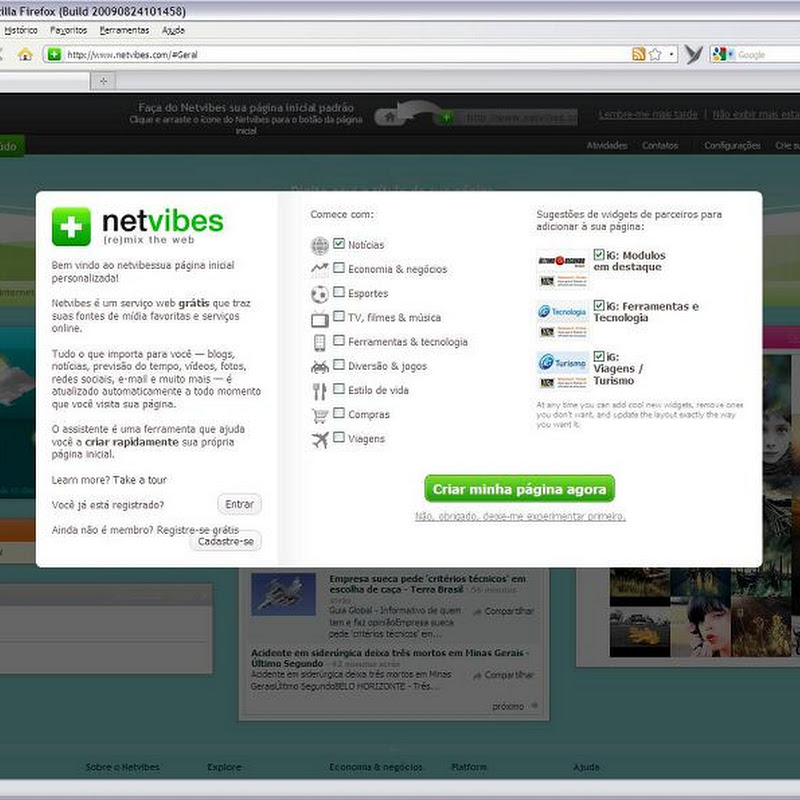Open the Ferramentas menu
This screenshot has width=800, height=800.
click(124, 31)
